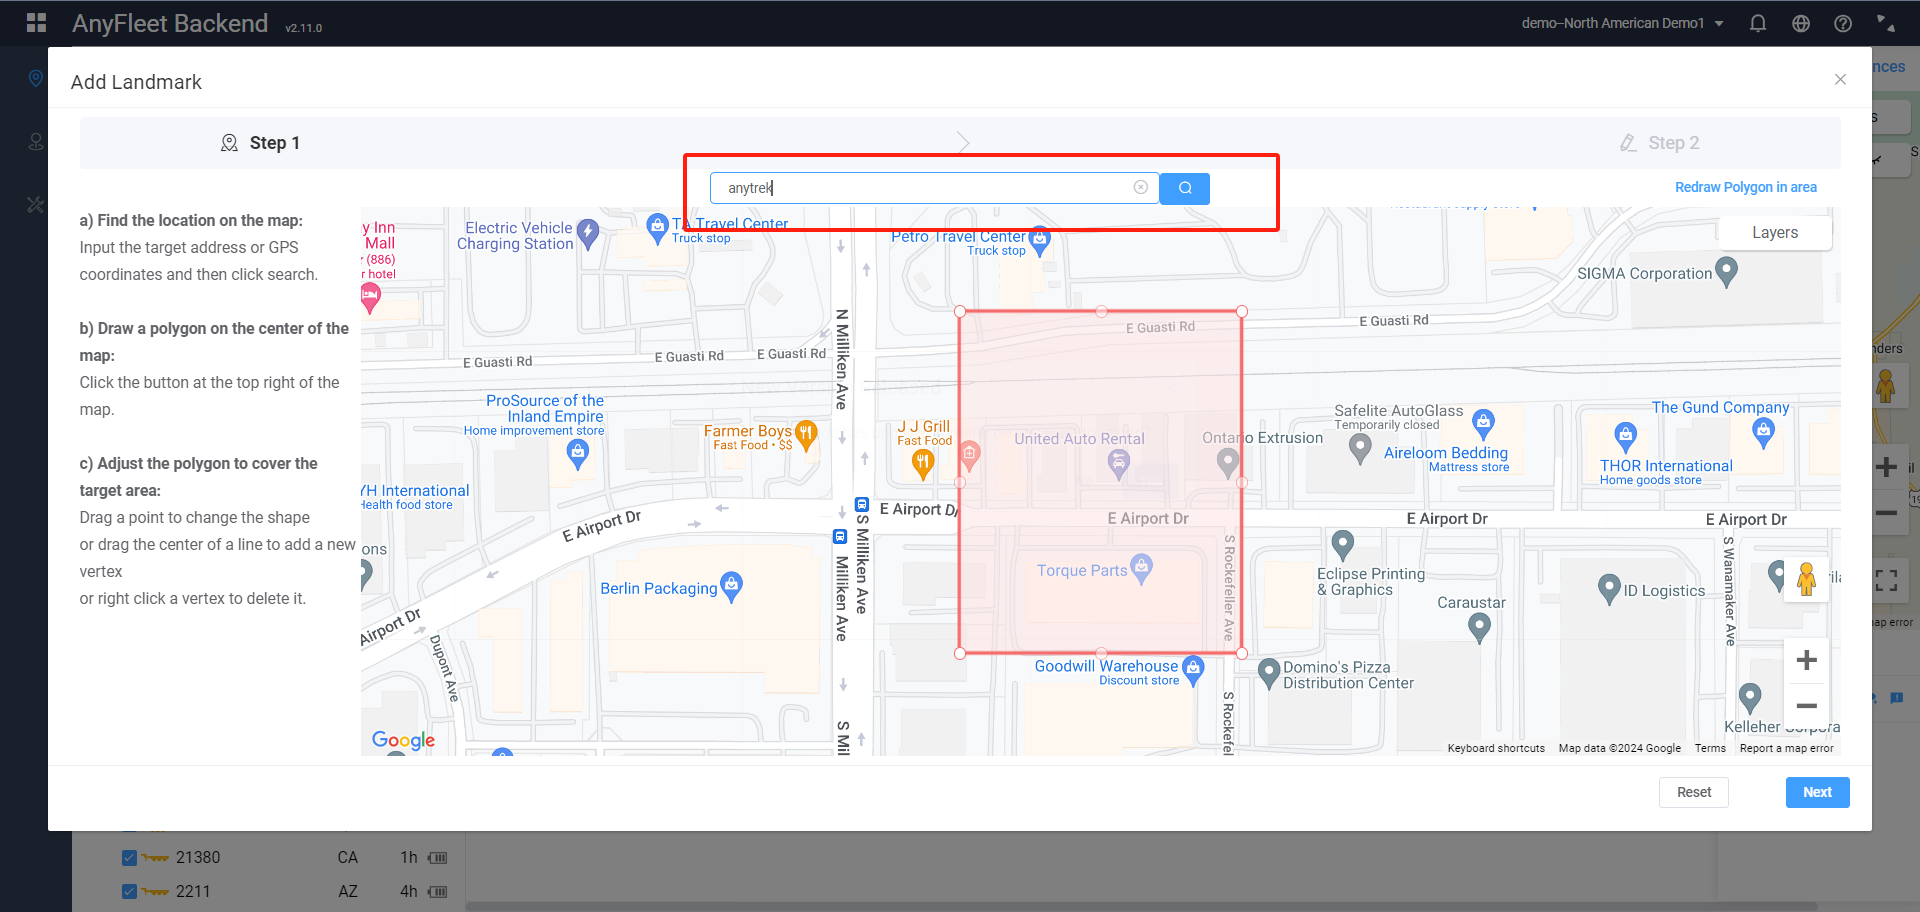
Task: Click the TA Travel Center map pin
Action: 657,228
